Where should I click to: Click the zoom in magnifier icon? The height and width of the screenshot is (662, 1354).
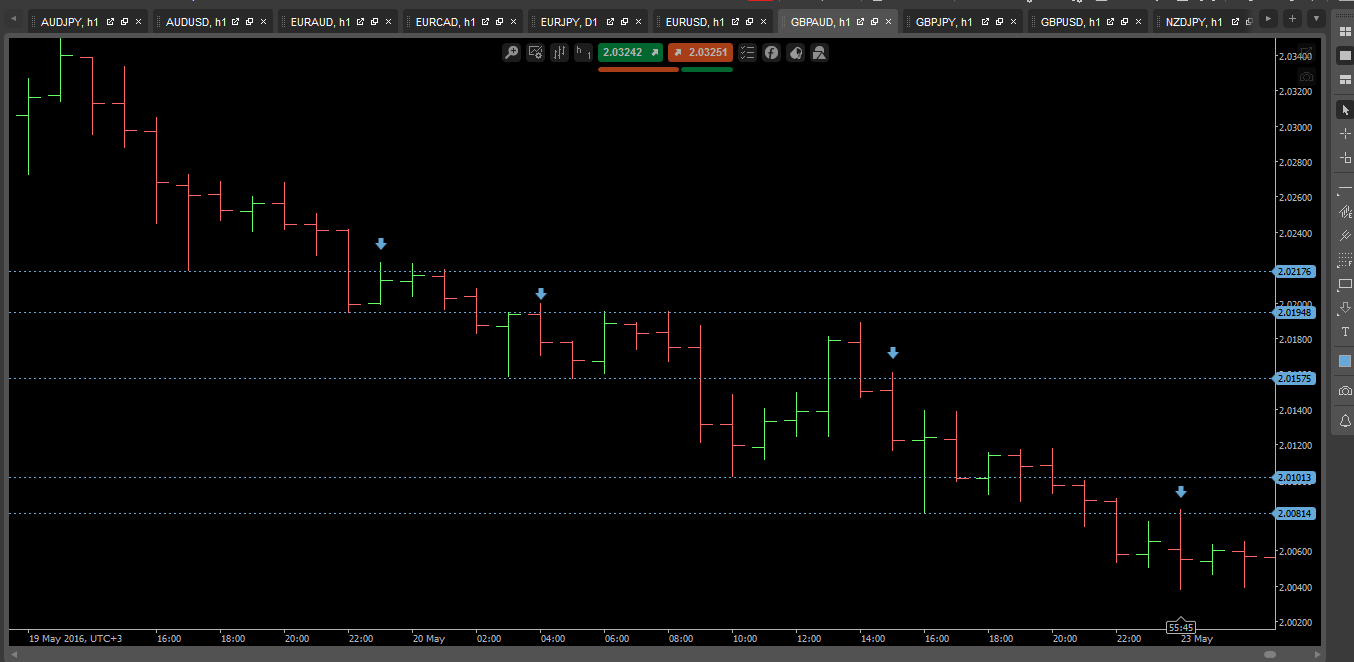tap(512, 52)
